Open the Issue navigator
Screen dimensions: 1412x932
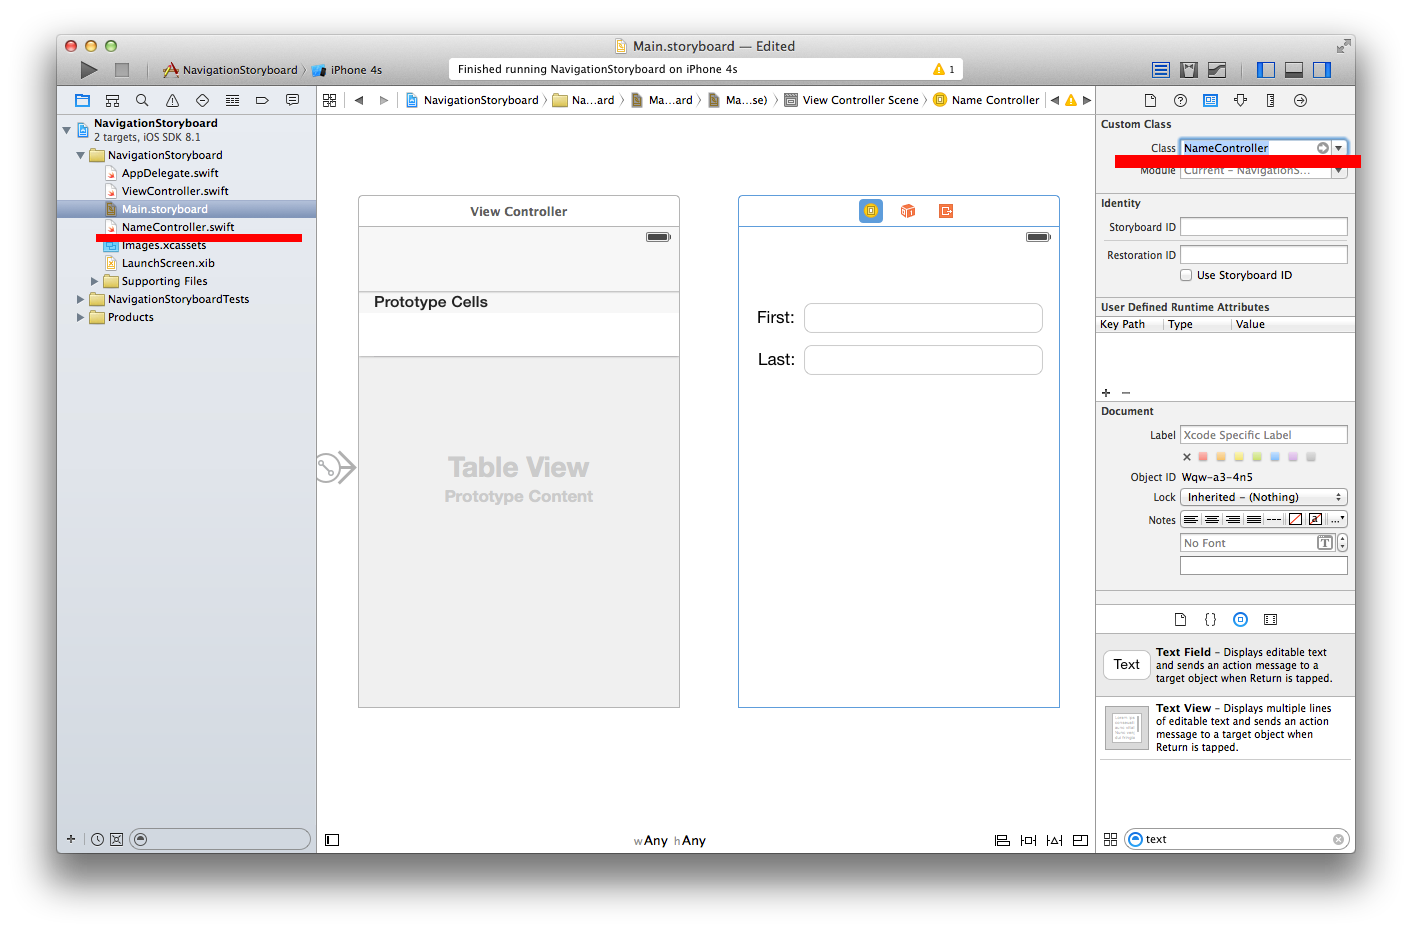[172, 100]
